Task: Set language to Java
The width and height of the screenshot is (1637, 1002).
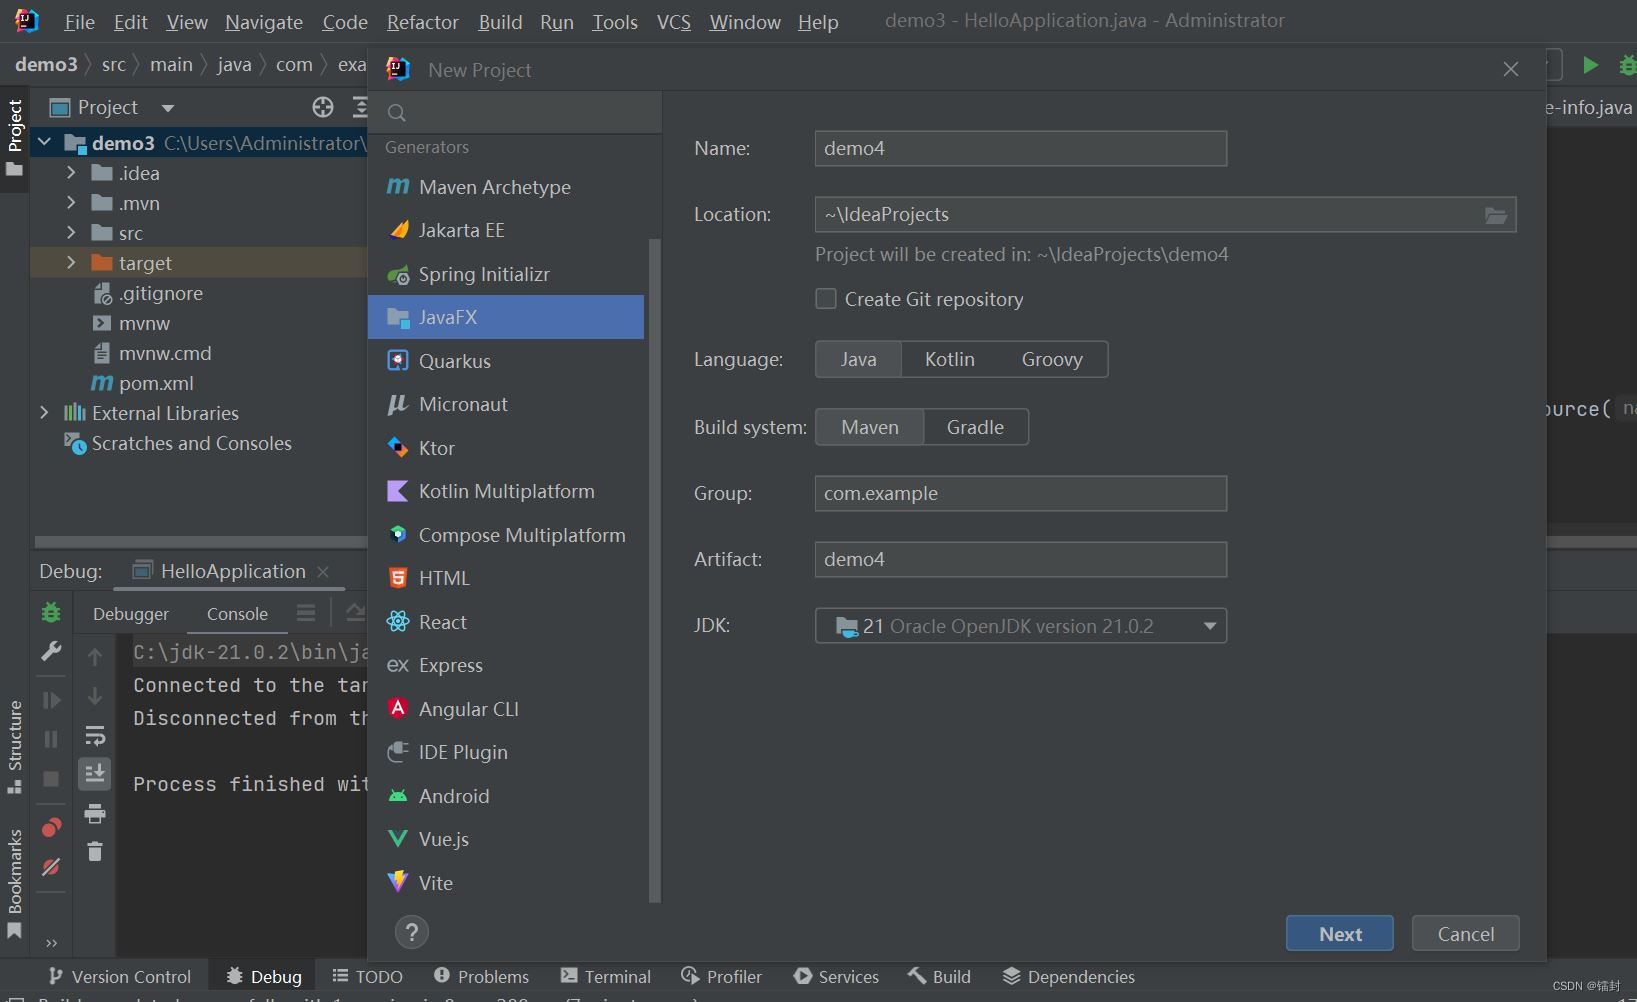Action: pyautogui.click(x=858, y=359)
